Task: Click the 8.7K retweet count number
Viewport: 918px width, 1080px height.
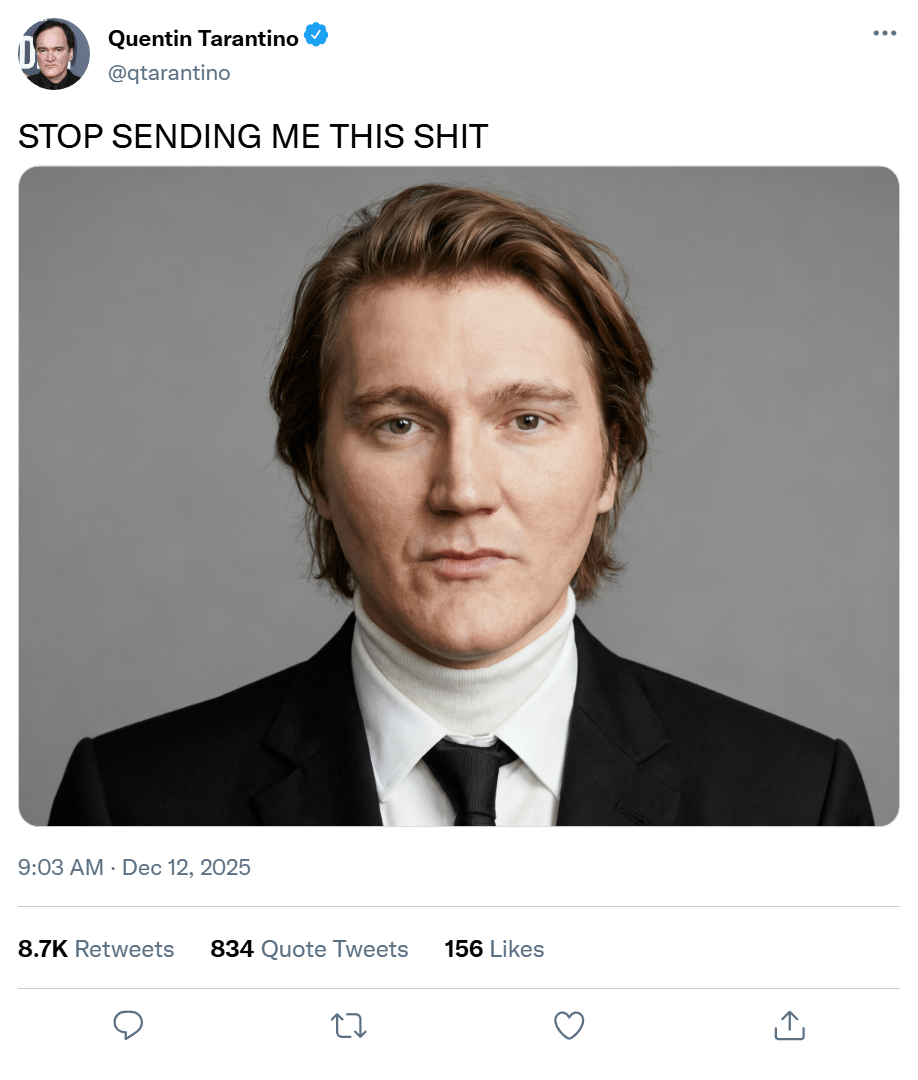Action: [43, 949]
